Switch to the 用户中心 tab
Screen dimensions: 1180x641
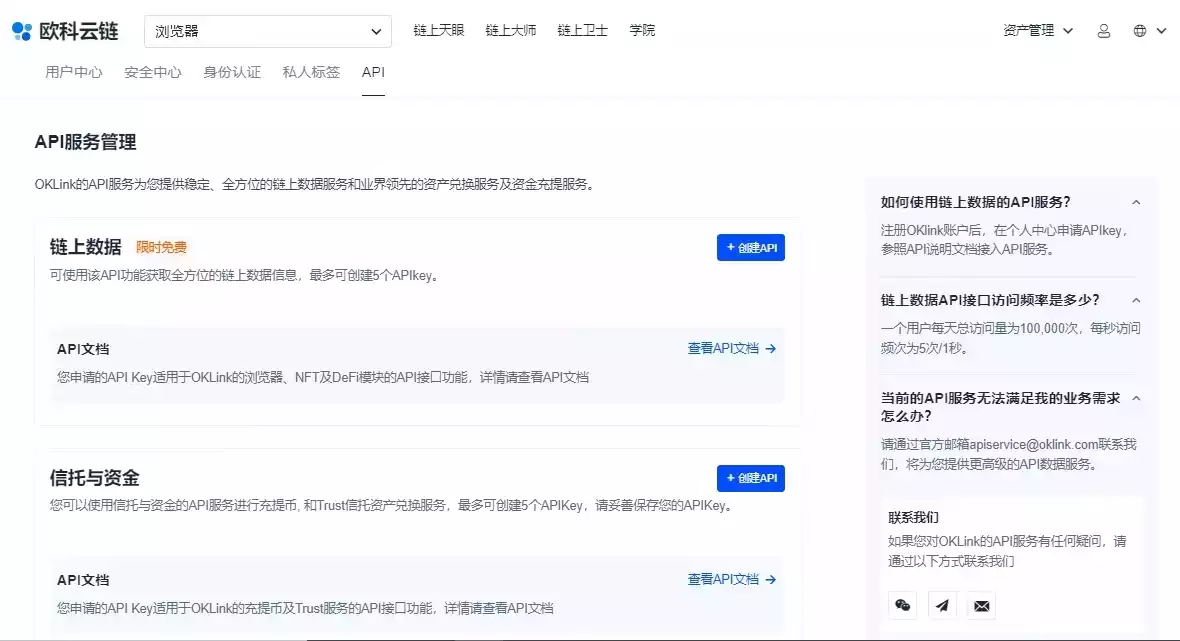point(74,72)
